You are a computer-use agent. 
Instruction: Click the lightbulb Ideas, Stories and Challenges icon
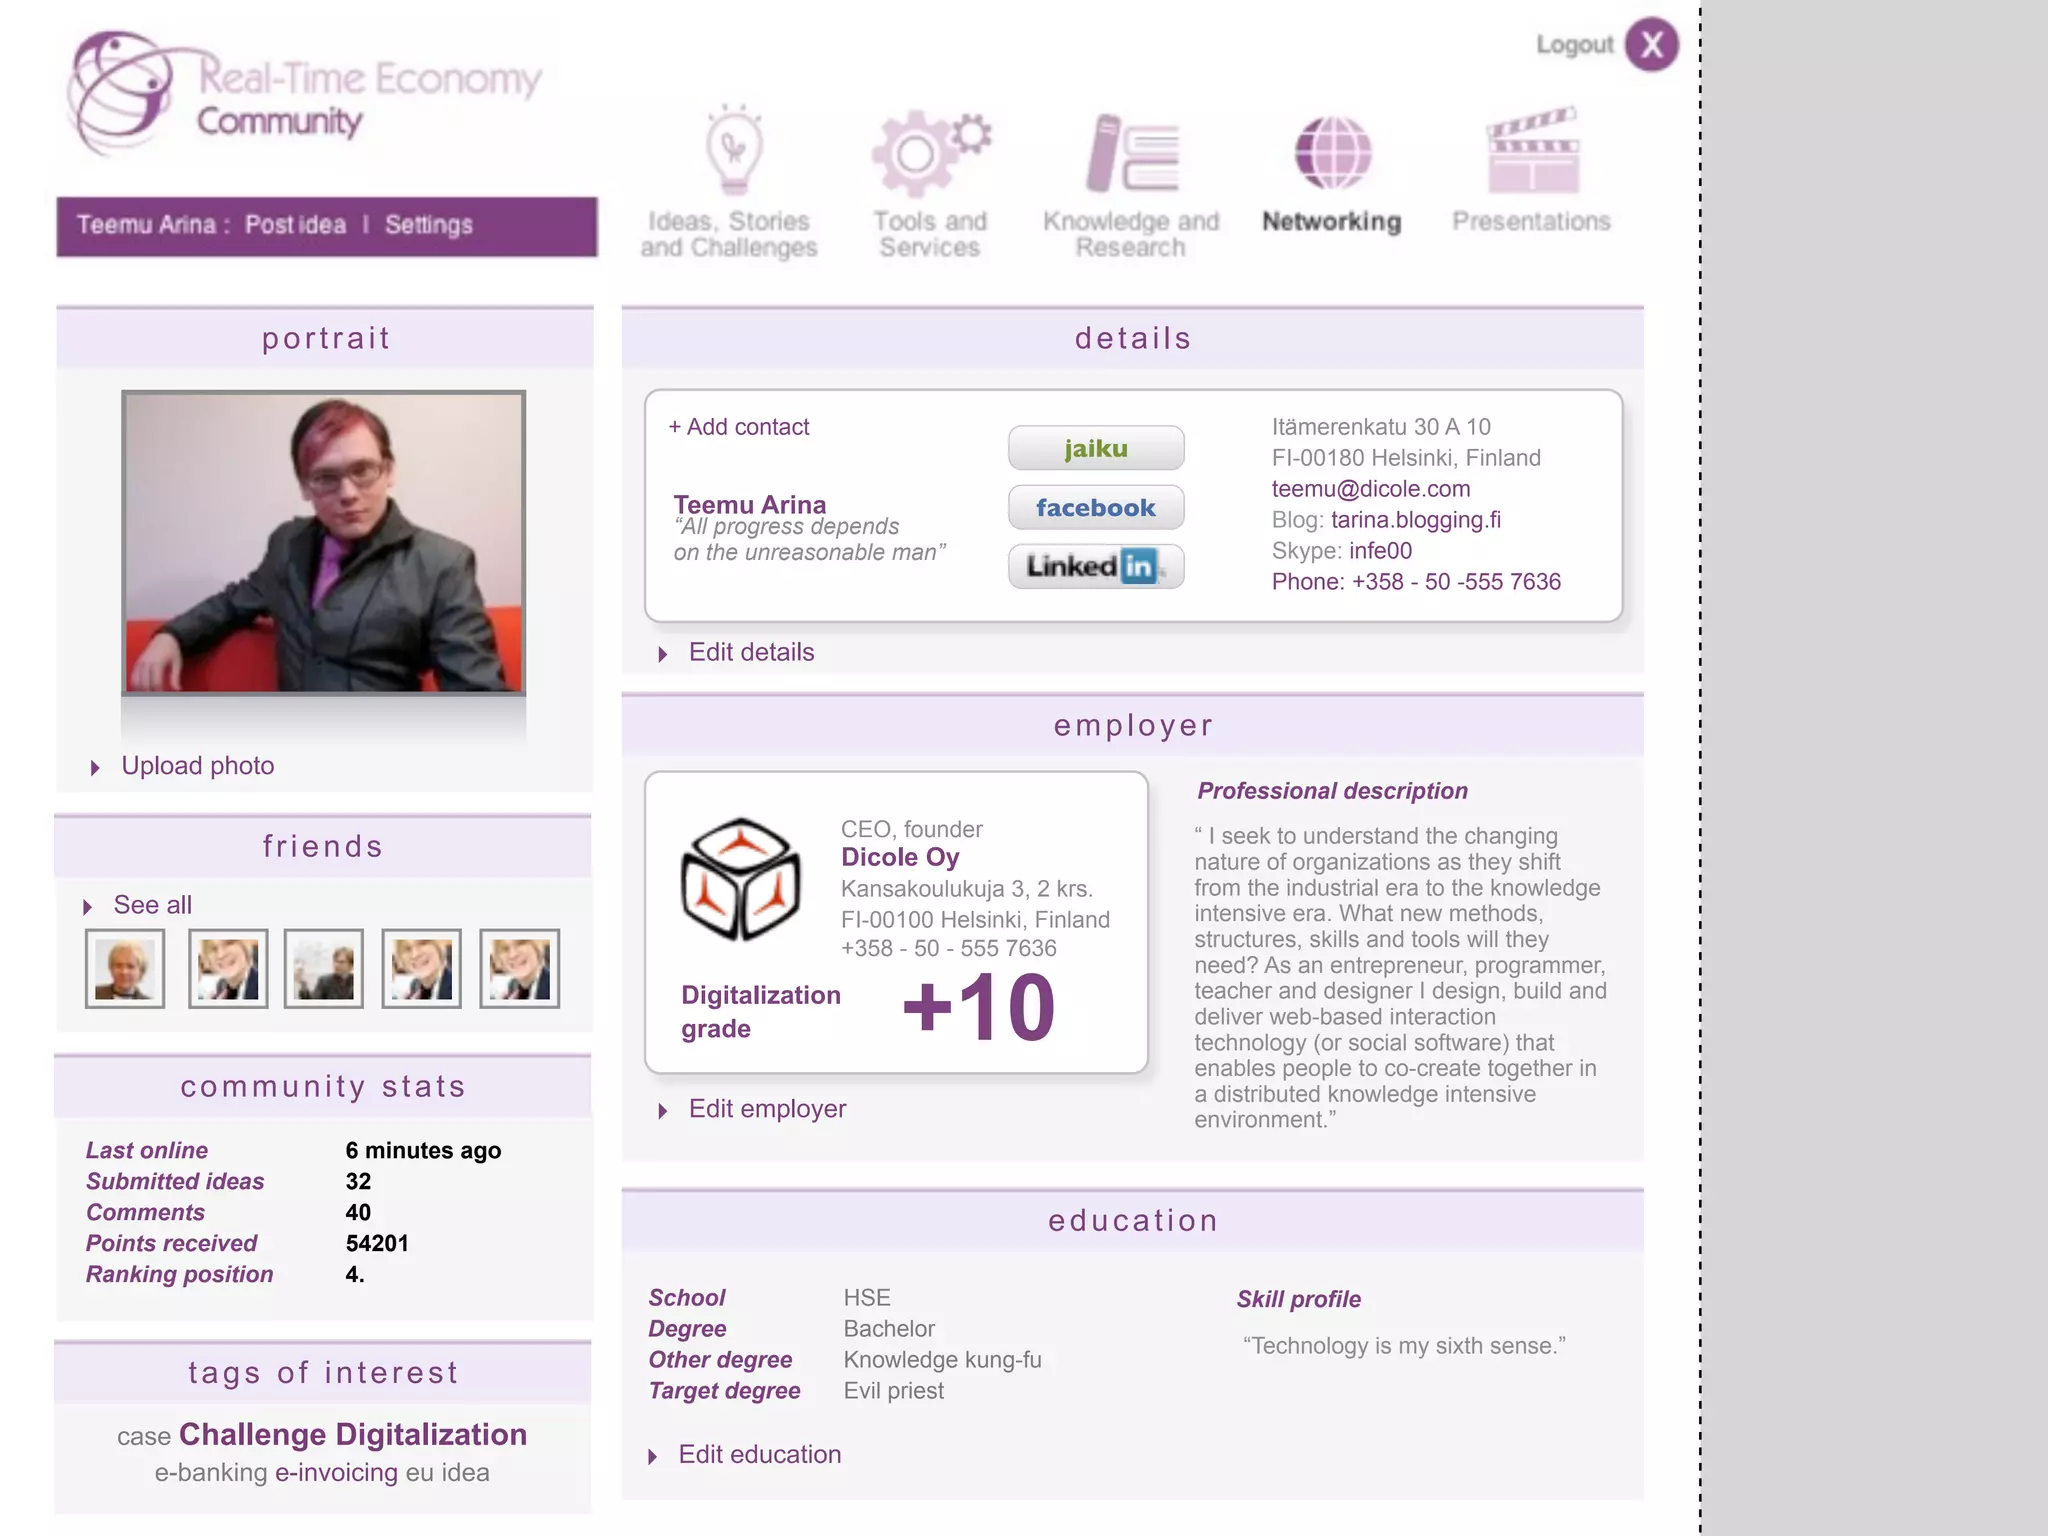click(734, 150)
